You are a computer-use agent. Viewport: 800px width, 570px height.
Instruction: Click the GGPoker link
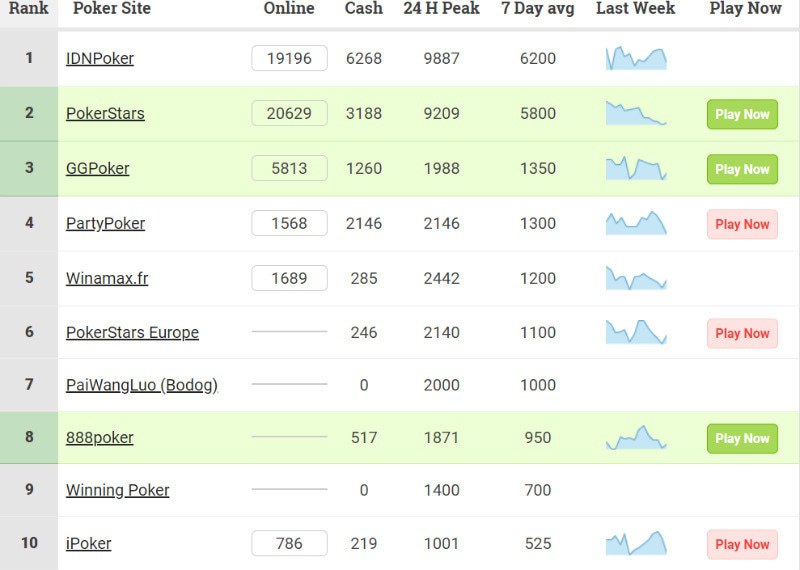[x=98, y=169]
